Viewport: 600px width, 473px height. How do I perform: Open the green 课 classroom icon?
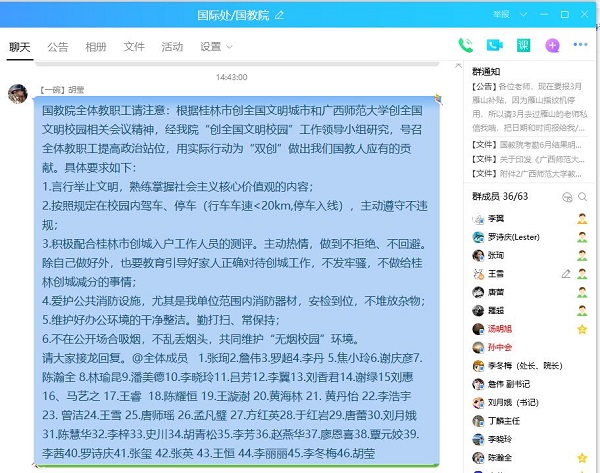point(523,45)
